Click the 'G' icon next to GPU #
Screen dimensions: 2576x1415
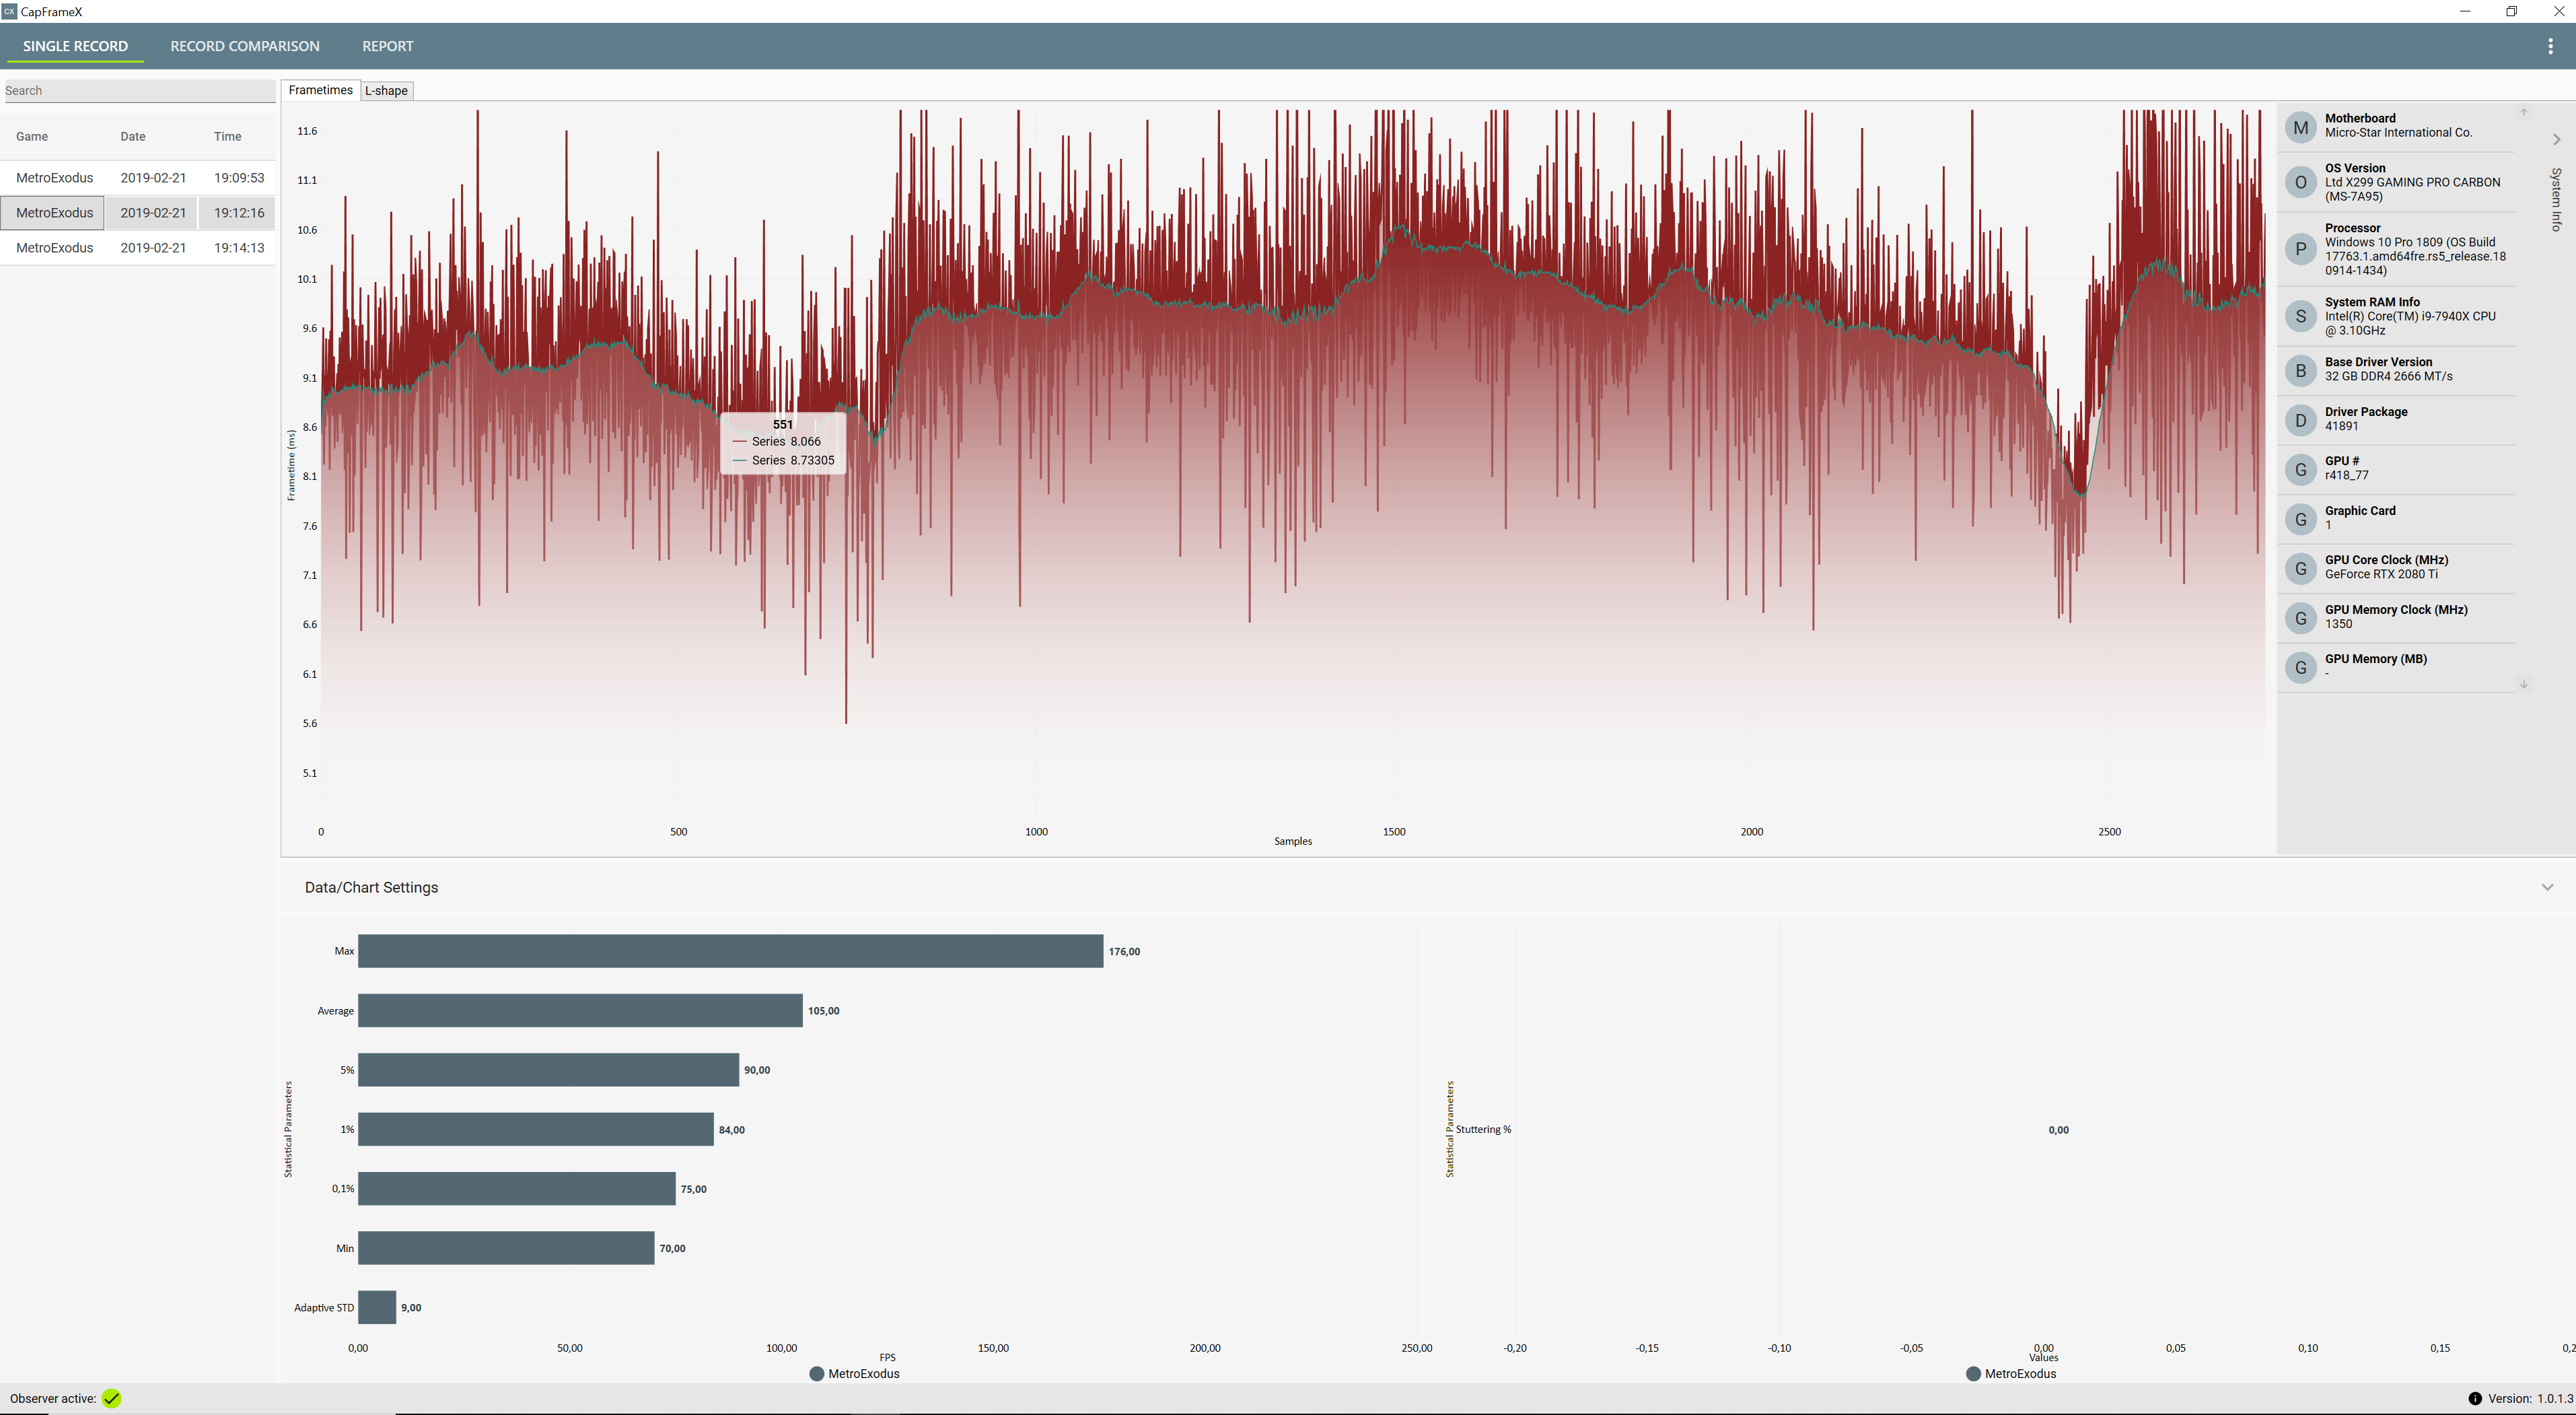tap(2301, 469)
